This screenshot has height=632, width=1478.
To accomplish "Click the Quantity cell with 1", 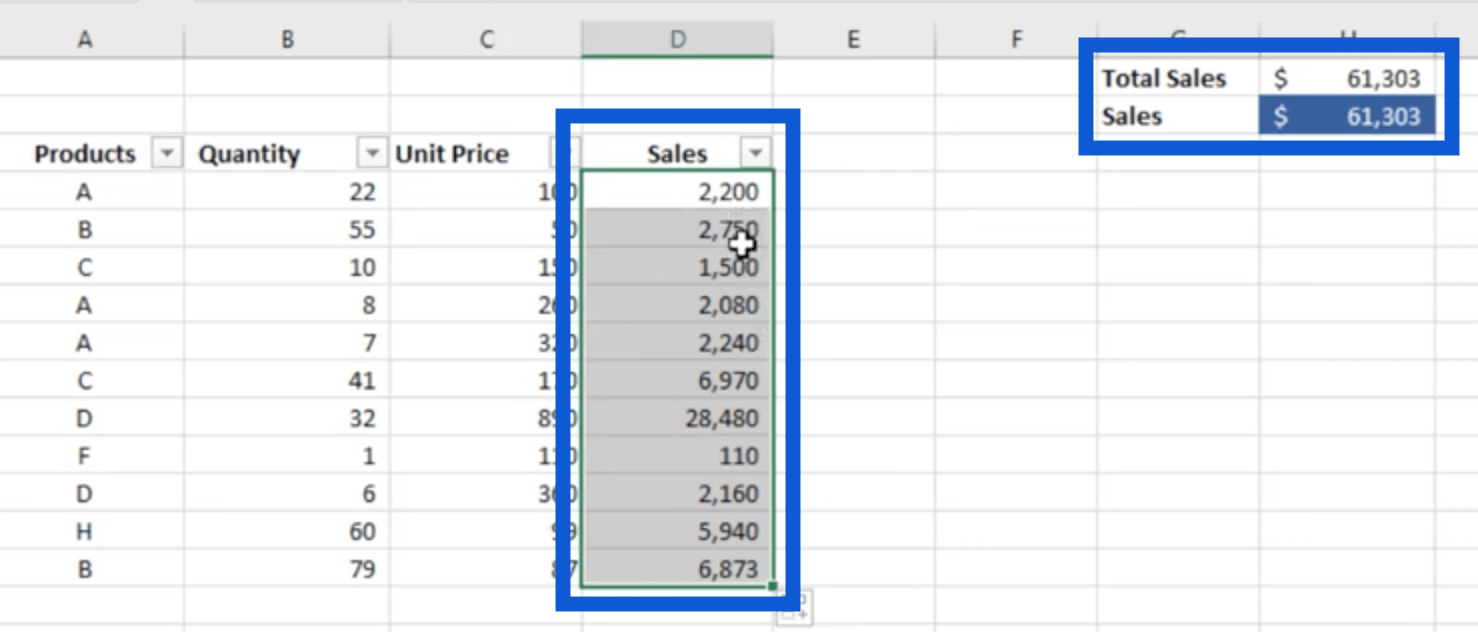I will pyautogui.click(x=287, y=456).
